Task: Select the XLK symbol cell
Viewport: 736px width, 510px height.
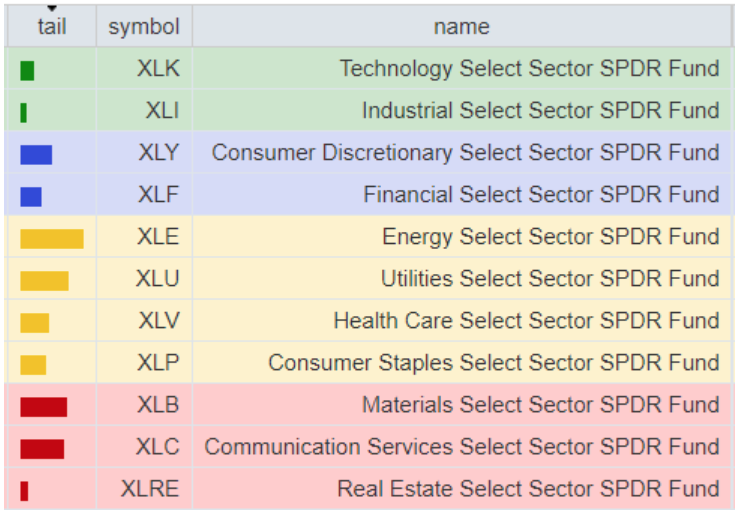Action: 158,69
